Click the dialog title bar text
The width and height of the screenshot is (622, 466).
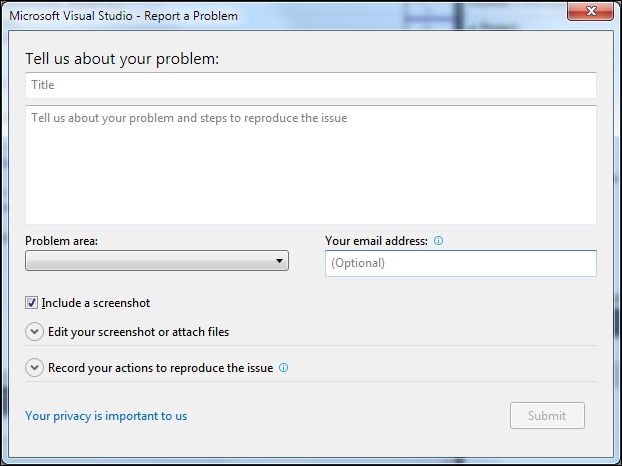coord(124,16)
